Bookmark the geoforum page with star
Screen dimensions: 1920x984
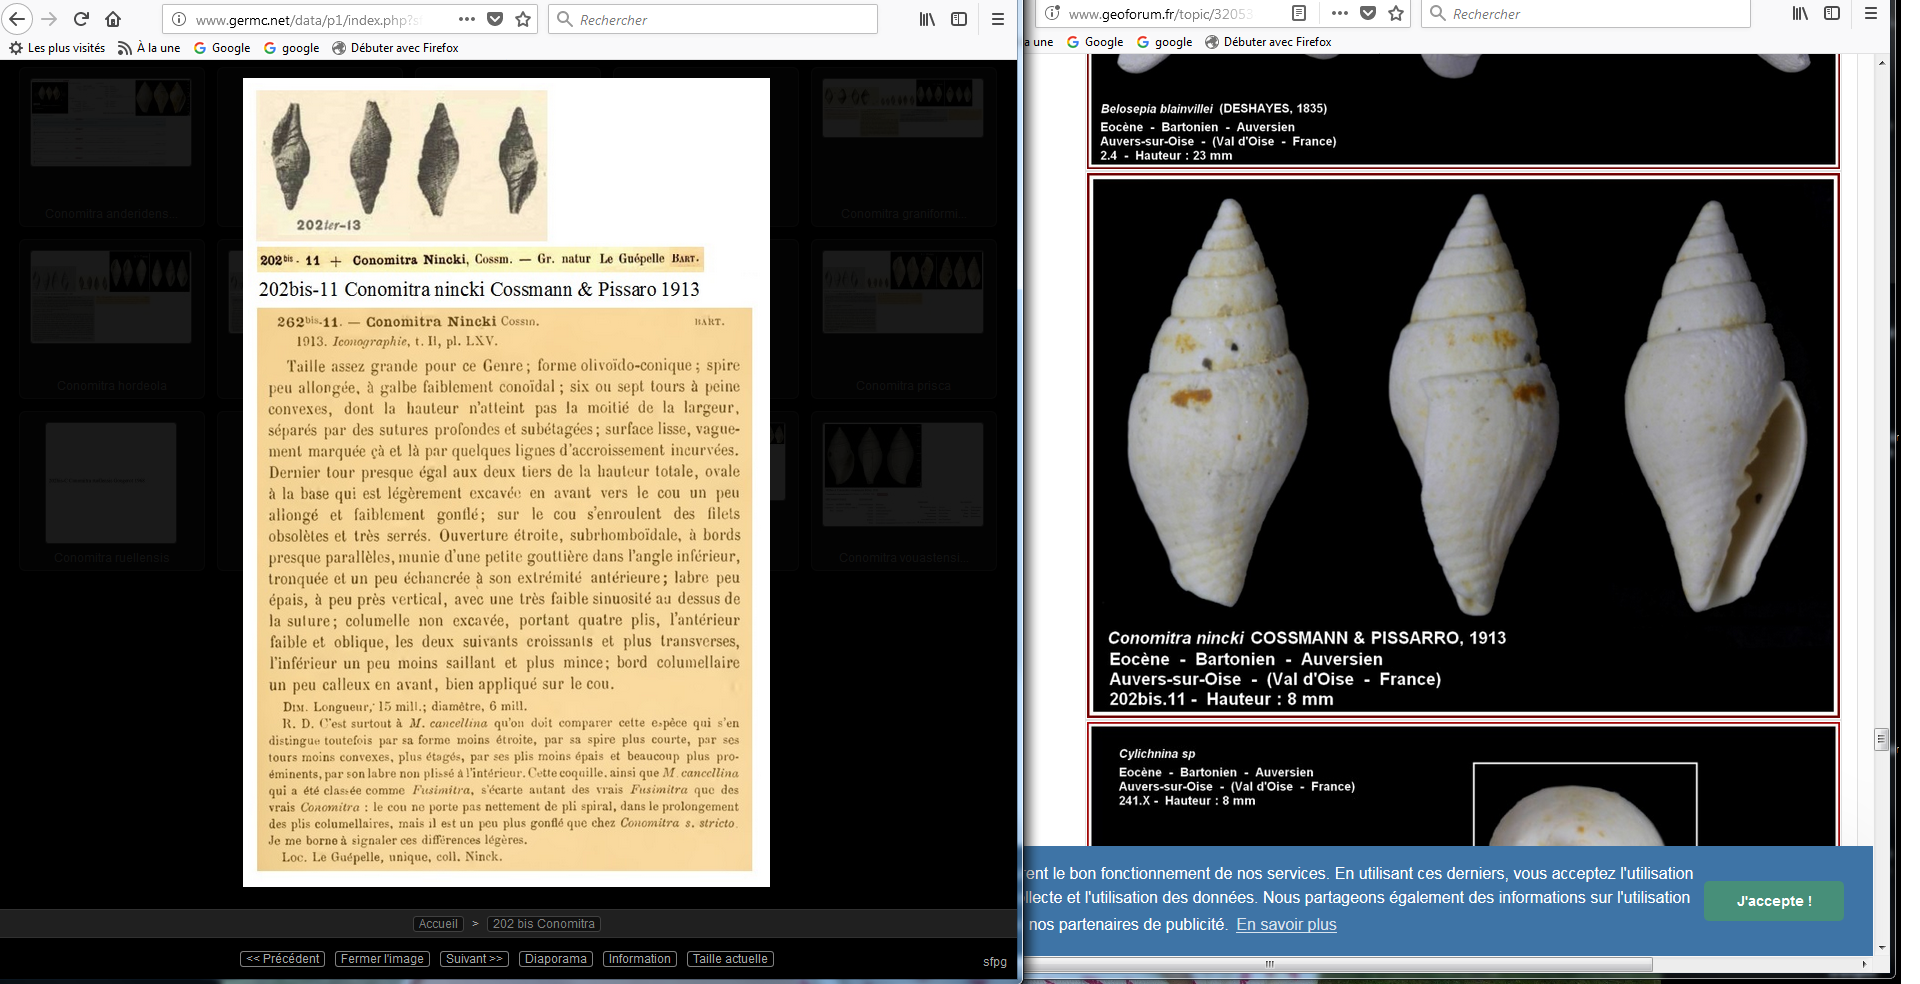coord(1396,13)
